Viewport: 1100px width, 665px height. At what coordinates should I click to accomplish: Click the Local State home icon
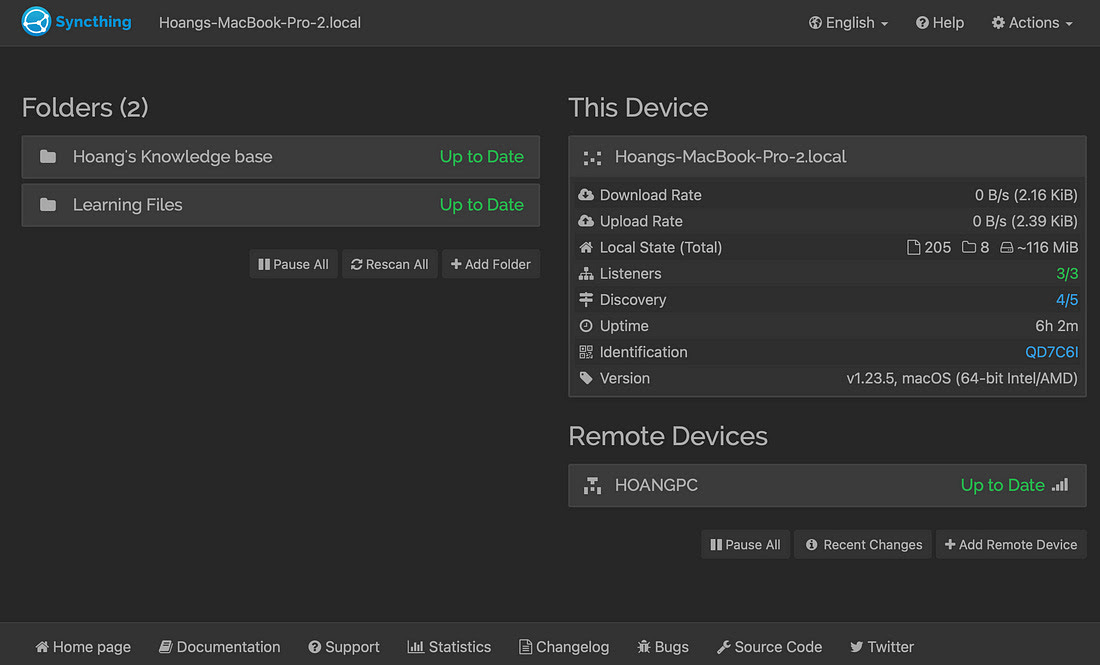click(x=586, y=247)
